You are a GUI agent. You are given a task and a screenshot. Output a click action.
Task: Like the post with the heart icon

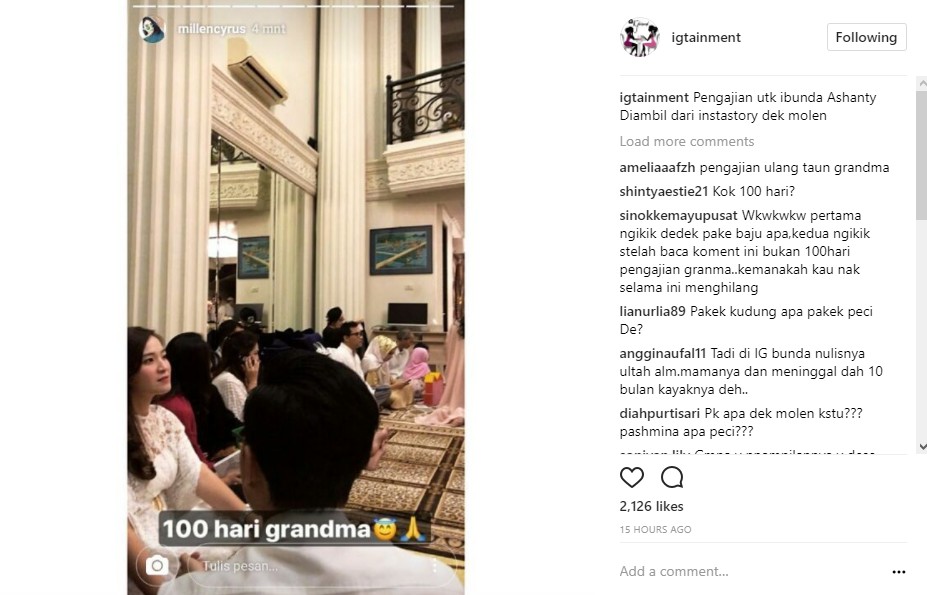(x=631, y=477)
